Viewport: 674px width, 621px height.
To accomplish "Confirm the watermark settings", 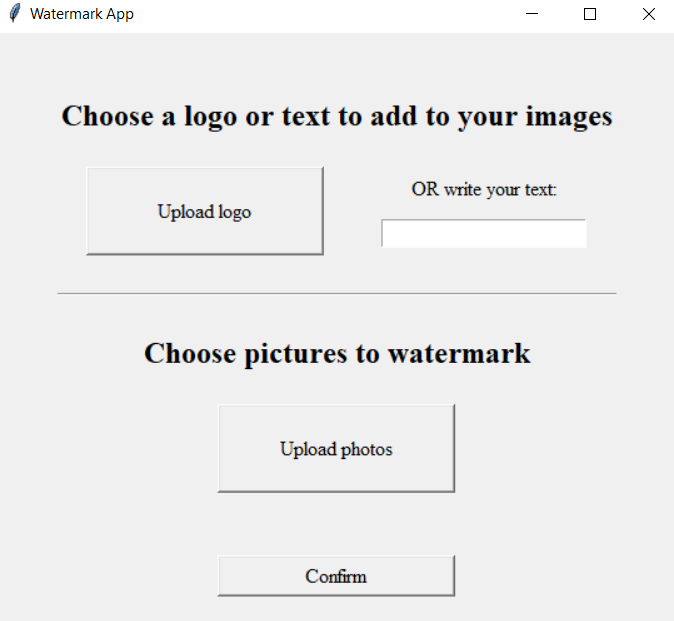I will tap(336, 576).
